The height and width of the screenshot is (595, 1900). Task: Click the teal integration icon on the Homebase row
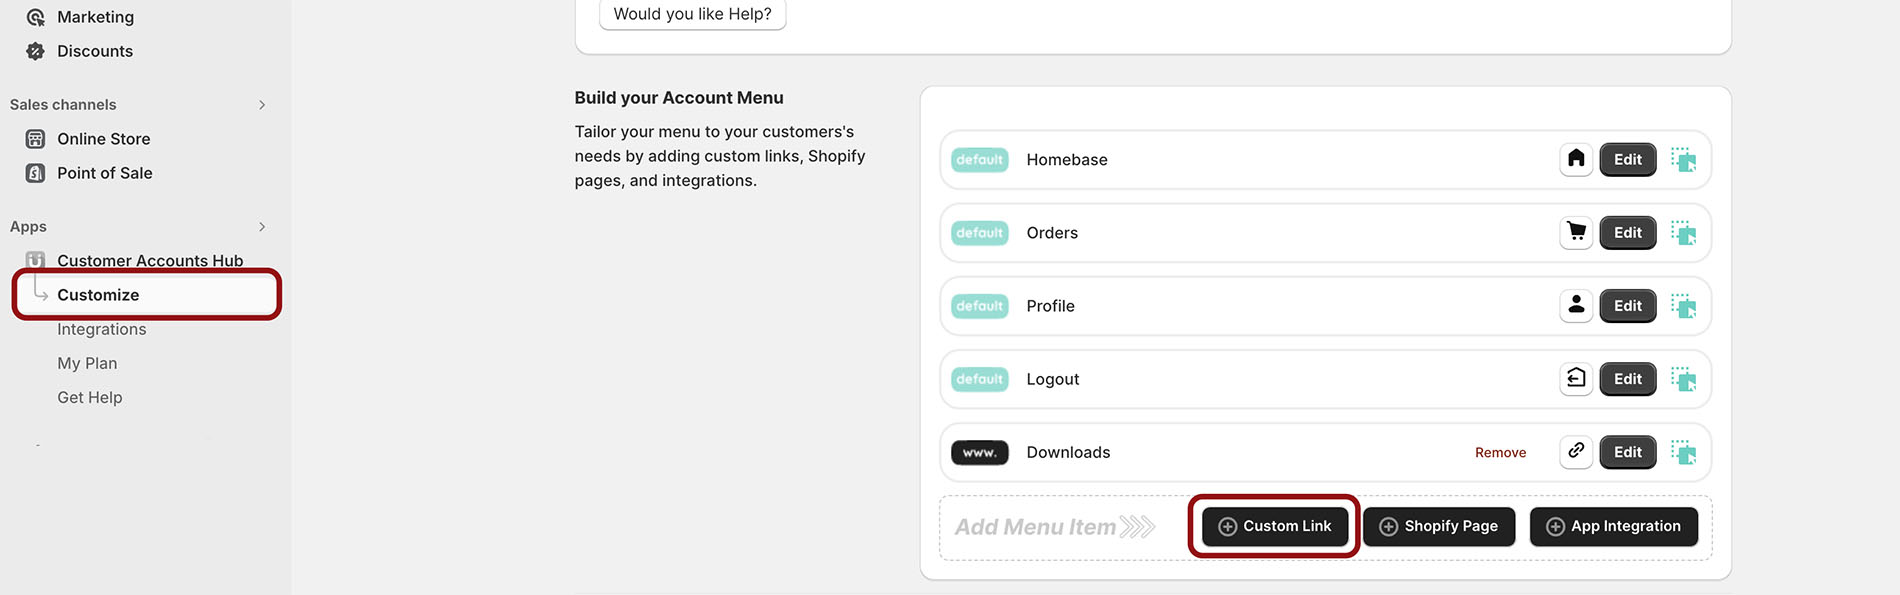click(1686, 159)
